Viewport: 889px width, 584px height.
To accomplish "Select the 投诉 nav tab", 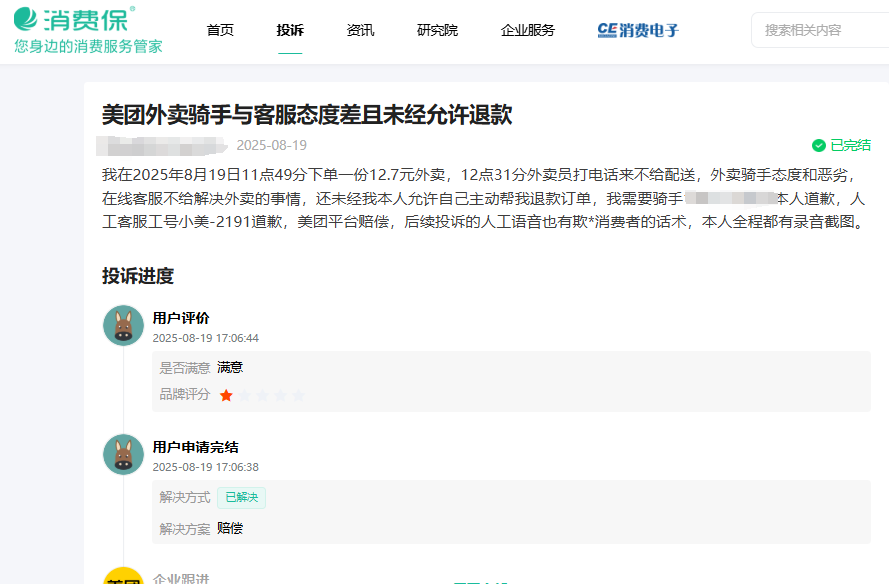I will pyautogui.click(x=290, y=30).
